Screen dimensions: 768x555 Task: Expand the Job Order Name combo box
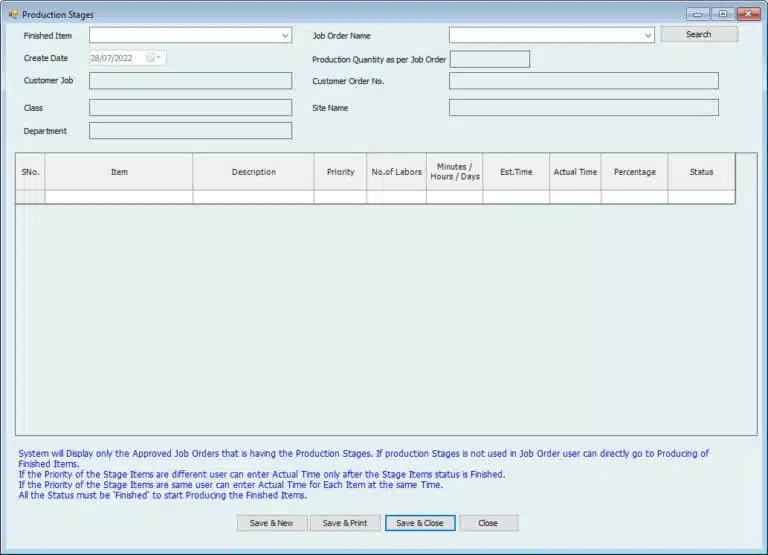point(647,35)
